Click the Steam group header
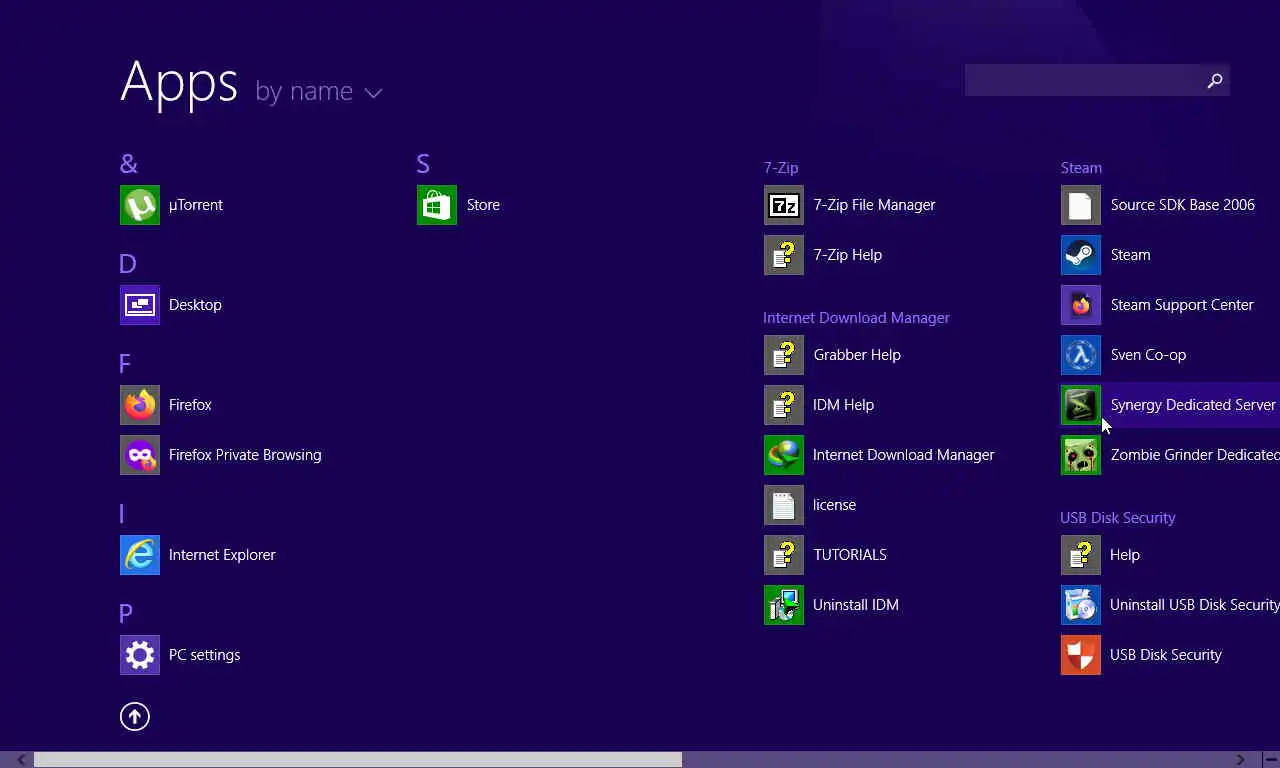The width and height of the screenshot is (1280, 768). (x=1081, y=168)
